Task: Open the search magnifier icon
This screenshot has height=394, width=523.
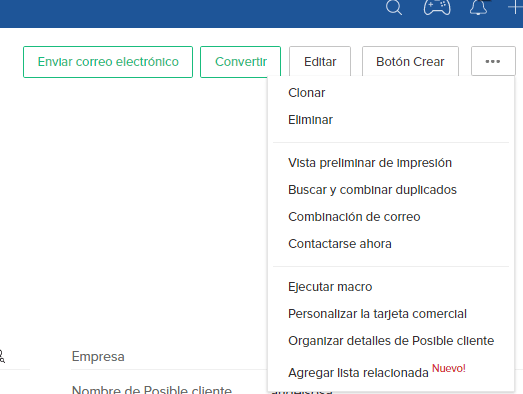Action: click(394, 7)
